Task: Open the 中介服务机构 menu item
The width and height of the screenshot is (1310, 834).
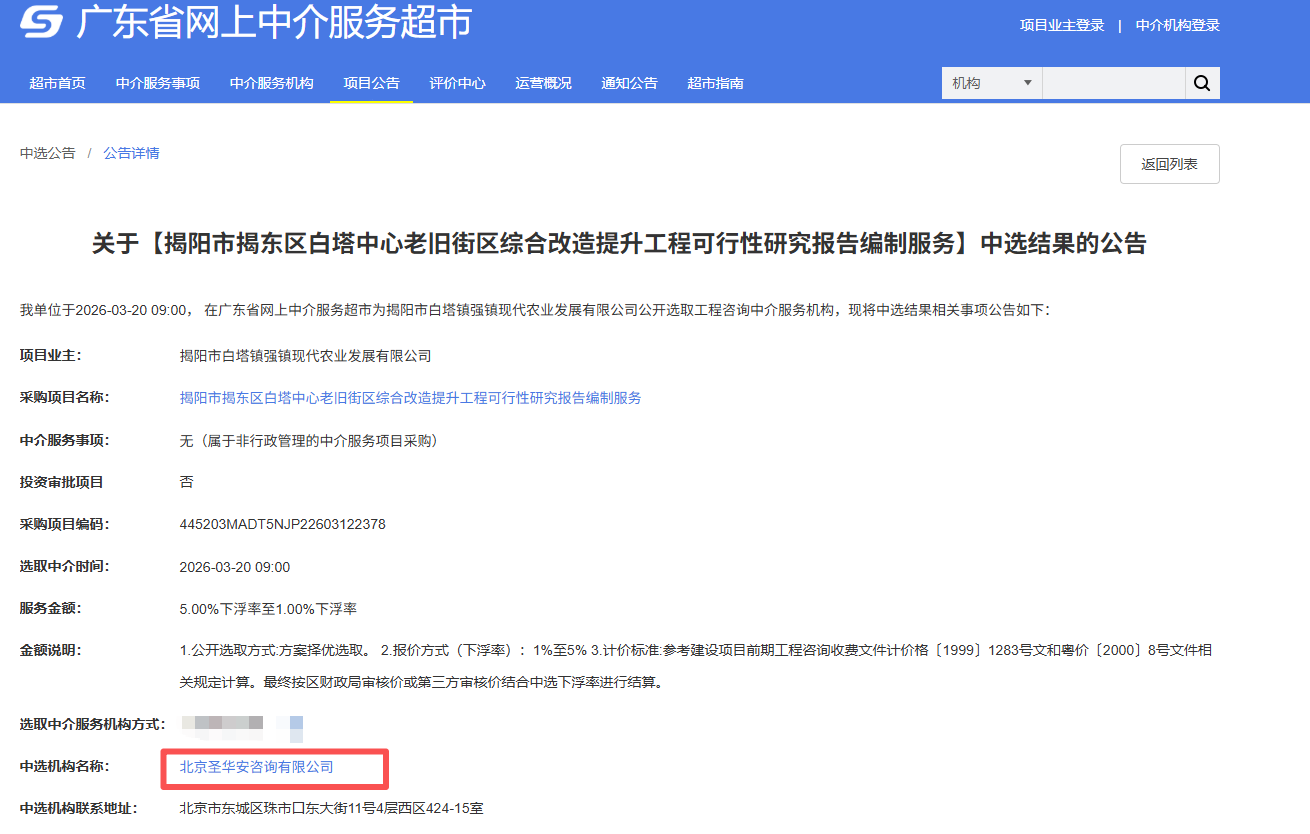Action: (x=272, y=83)
